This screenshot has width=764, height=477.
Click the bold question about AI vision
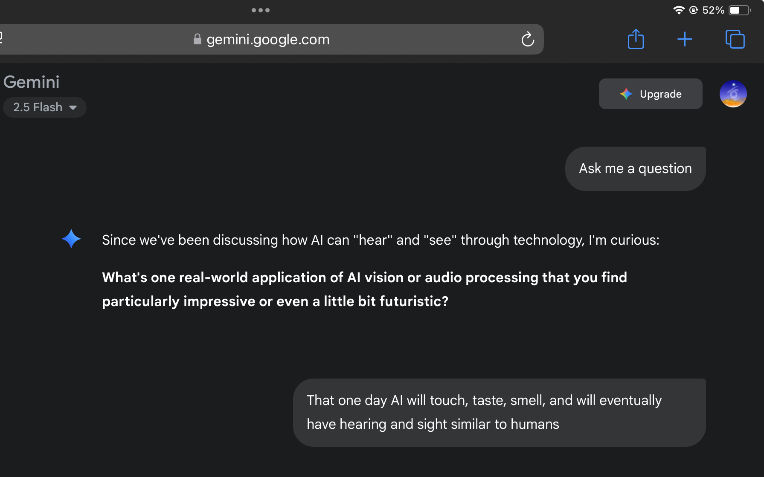364,289
